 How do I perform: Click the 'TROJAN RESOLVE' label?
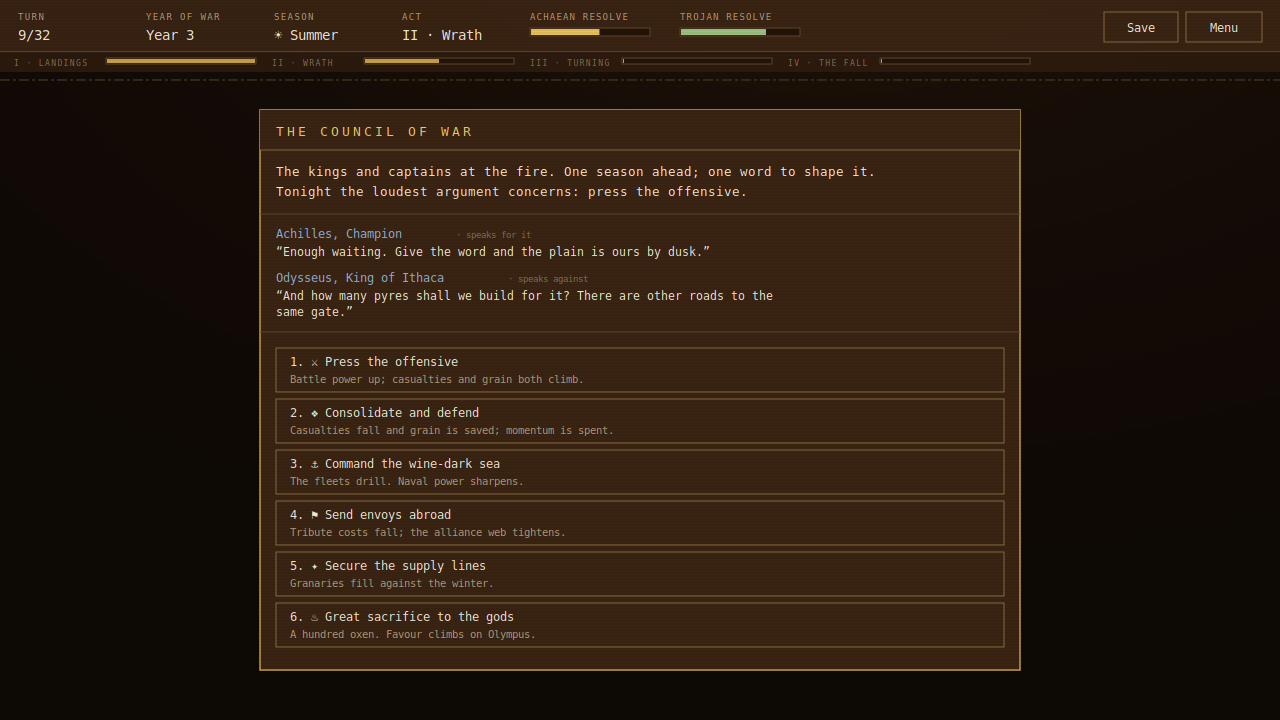point(726,17)
